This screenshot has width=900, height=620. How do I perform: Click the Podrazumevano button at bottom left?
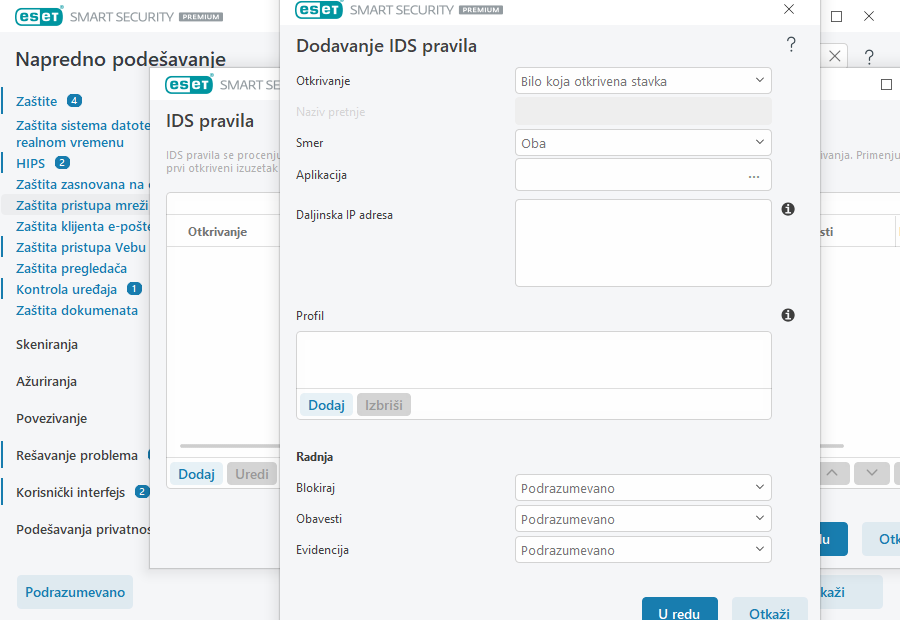tap(75, 592)
